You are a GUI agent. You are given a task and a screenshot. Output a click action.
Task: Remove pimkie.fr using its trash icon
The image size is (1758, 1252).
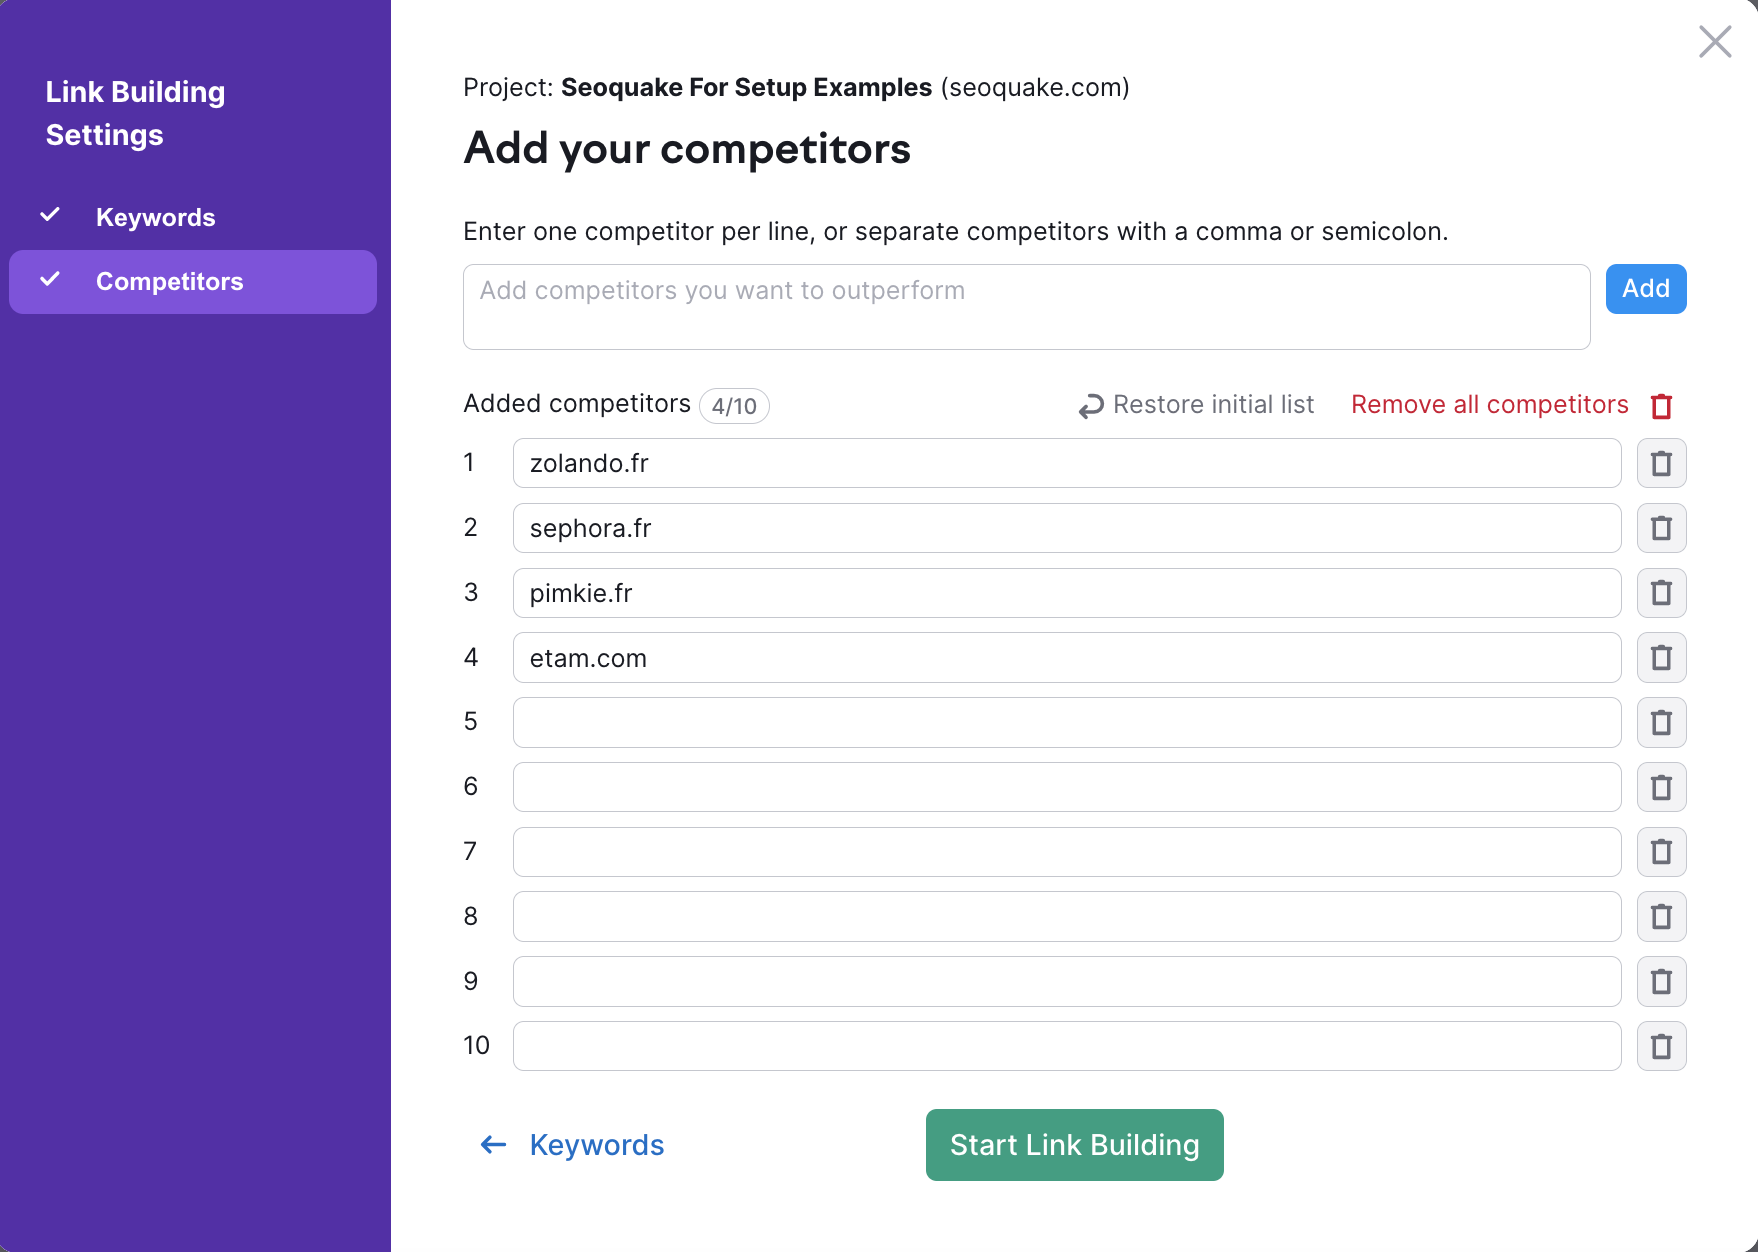click(1661, 593)
